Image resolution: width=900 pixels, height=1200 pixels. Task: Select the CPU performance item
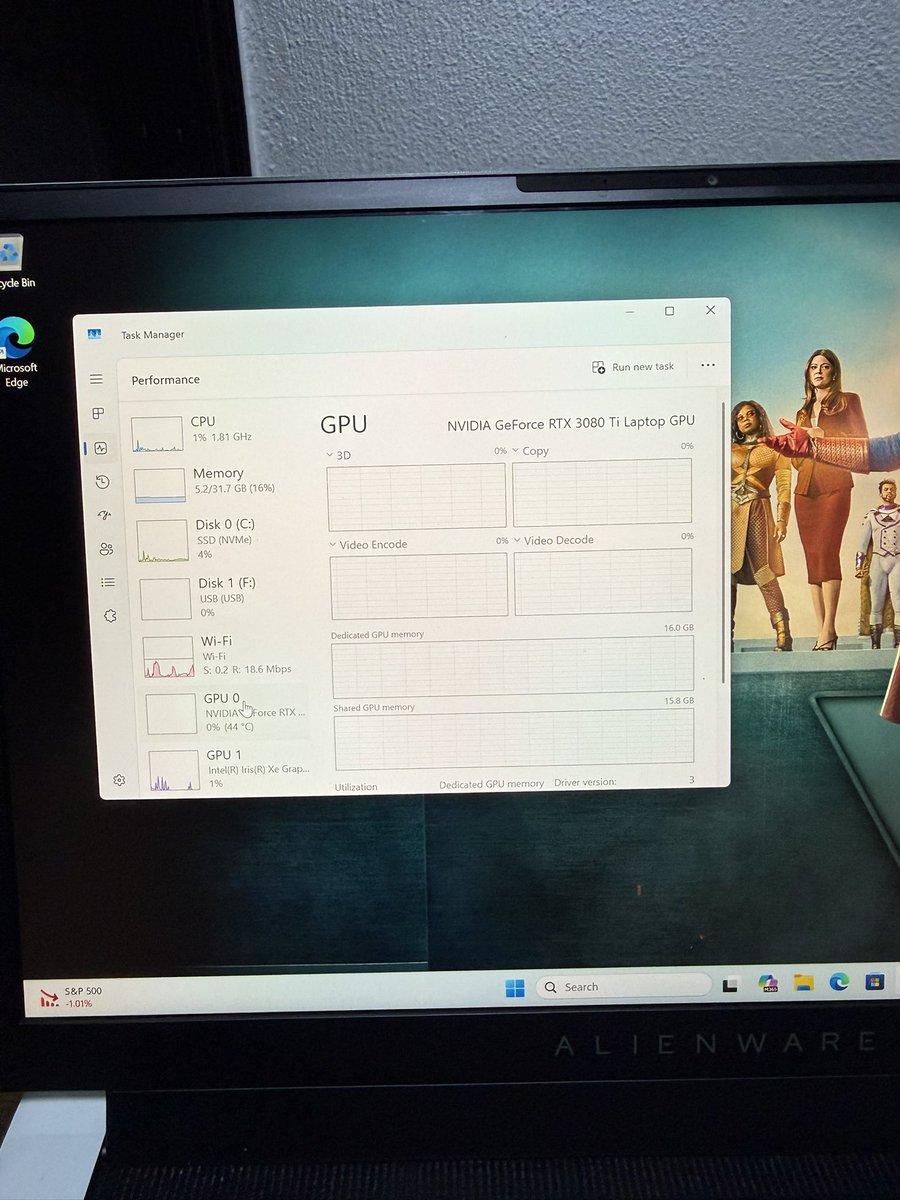(x=215, y=431)
